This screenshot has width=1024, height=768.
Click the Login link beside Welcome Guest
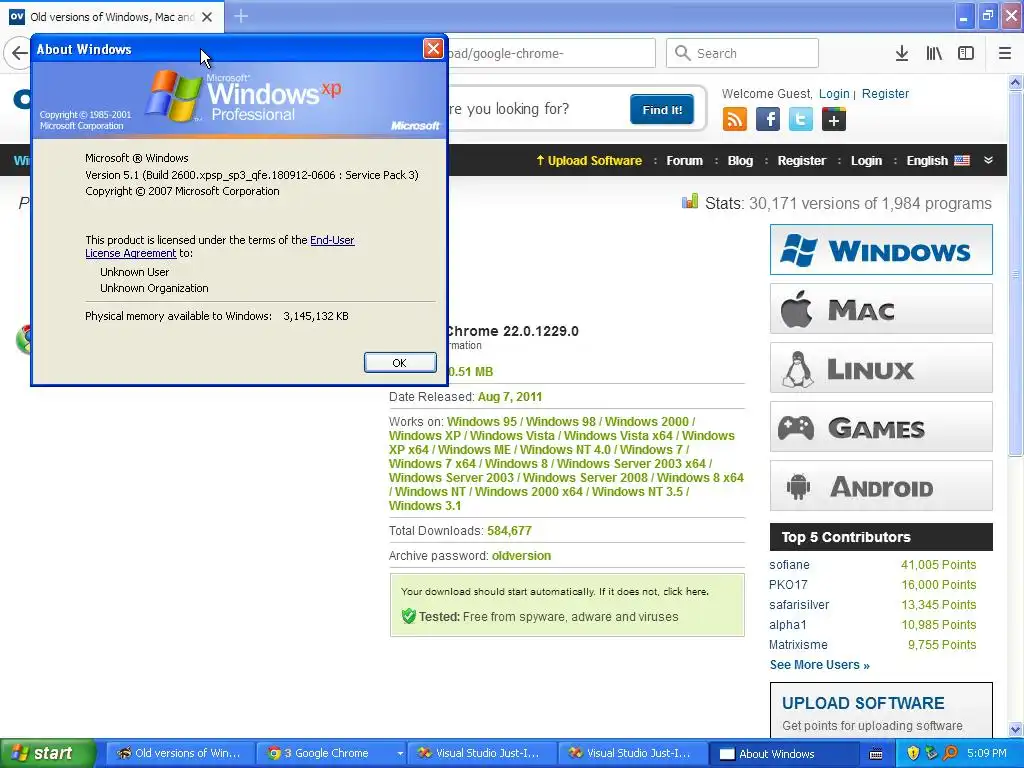[834, 93]
